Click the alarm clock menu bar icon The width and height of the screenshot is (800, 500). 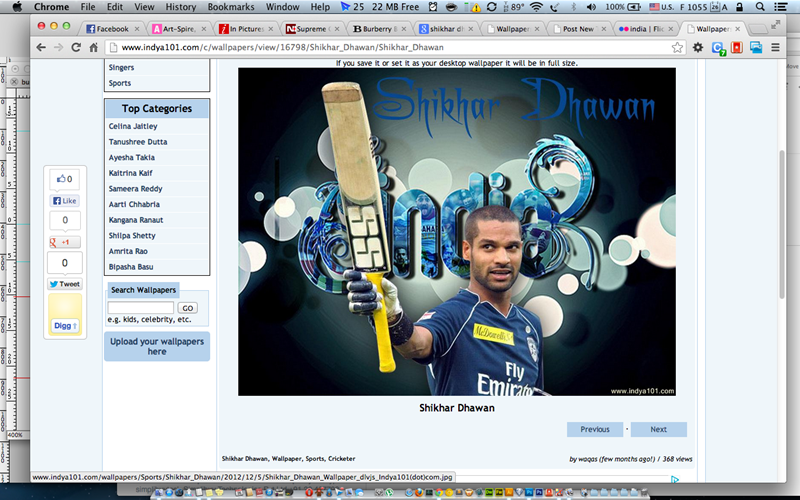(433, 7)
